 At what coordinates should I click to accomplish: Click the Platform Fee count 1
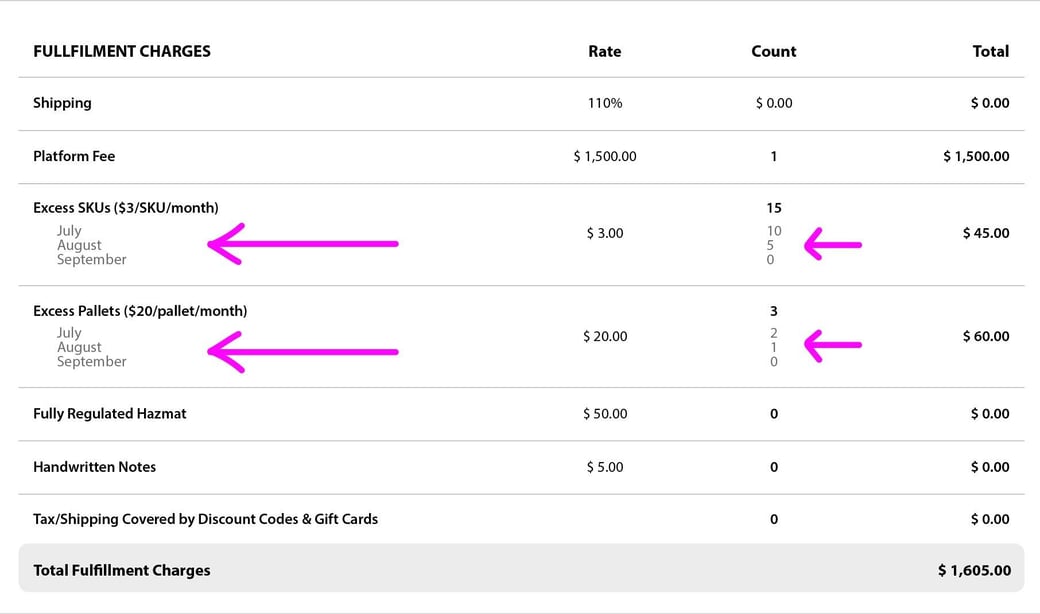pos(773,156)
